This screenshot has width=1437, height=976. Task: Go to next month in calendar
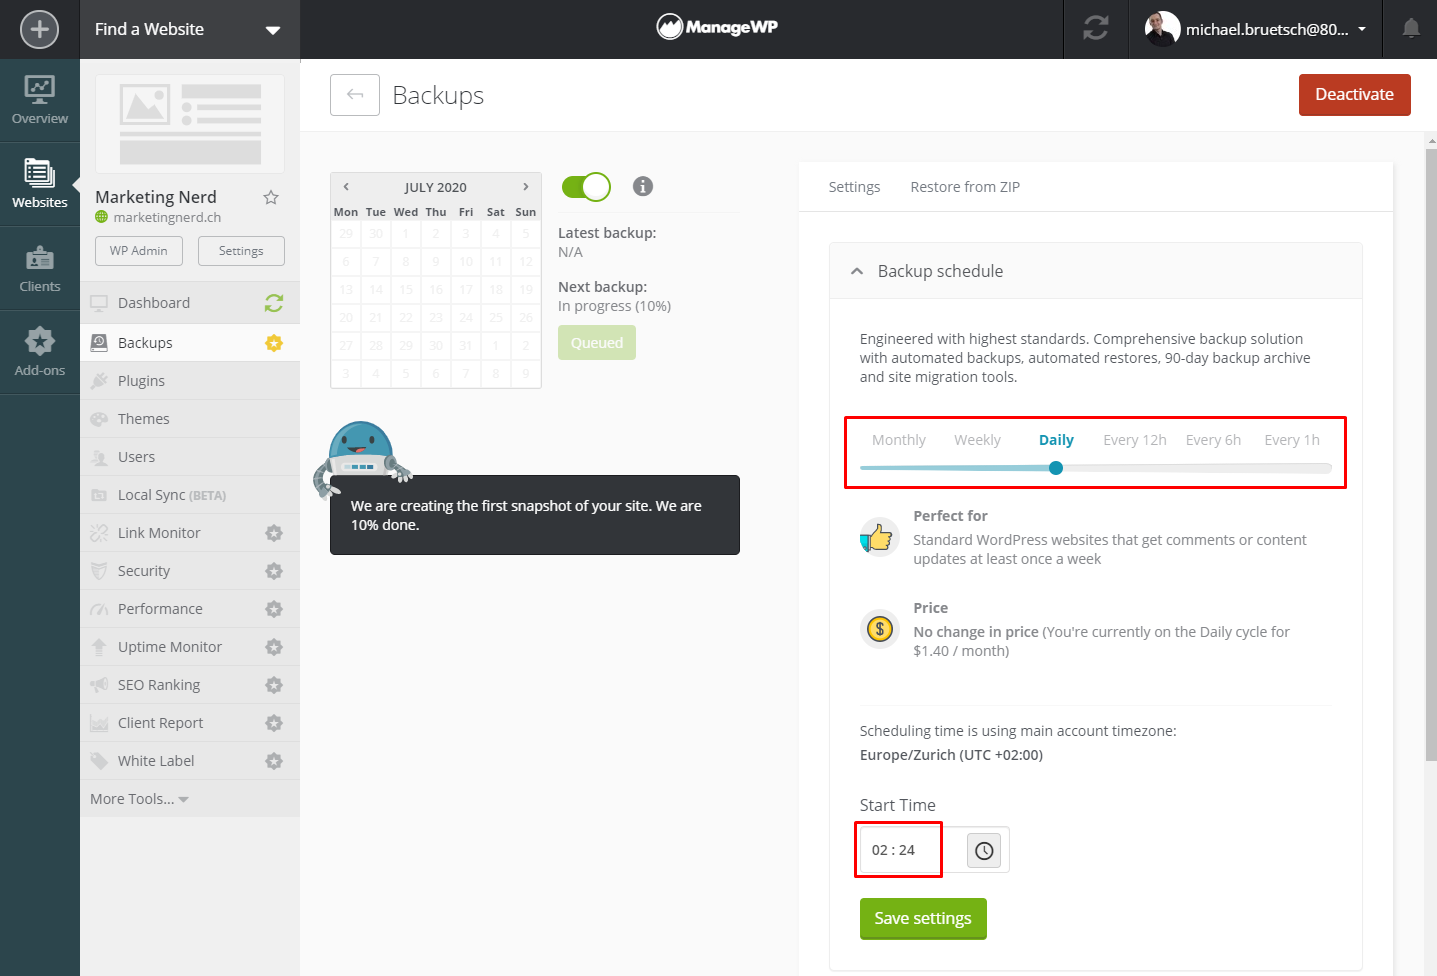coord(526,187)
